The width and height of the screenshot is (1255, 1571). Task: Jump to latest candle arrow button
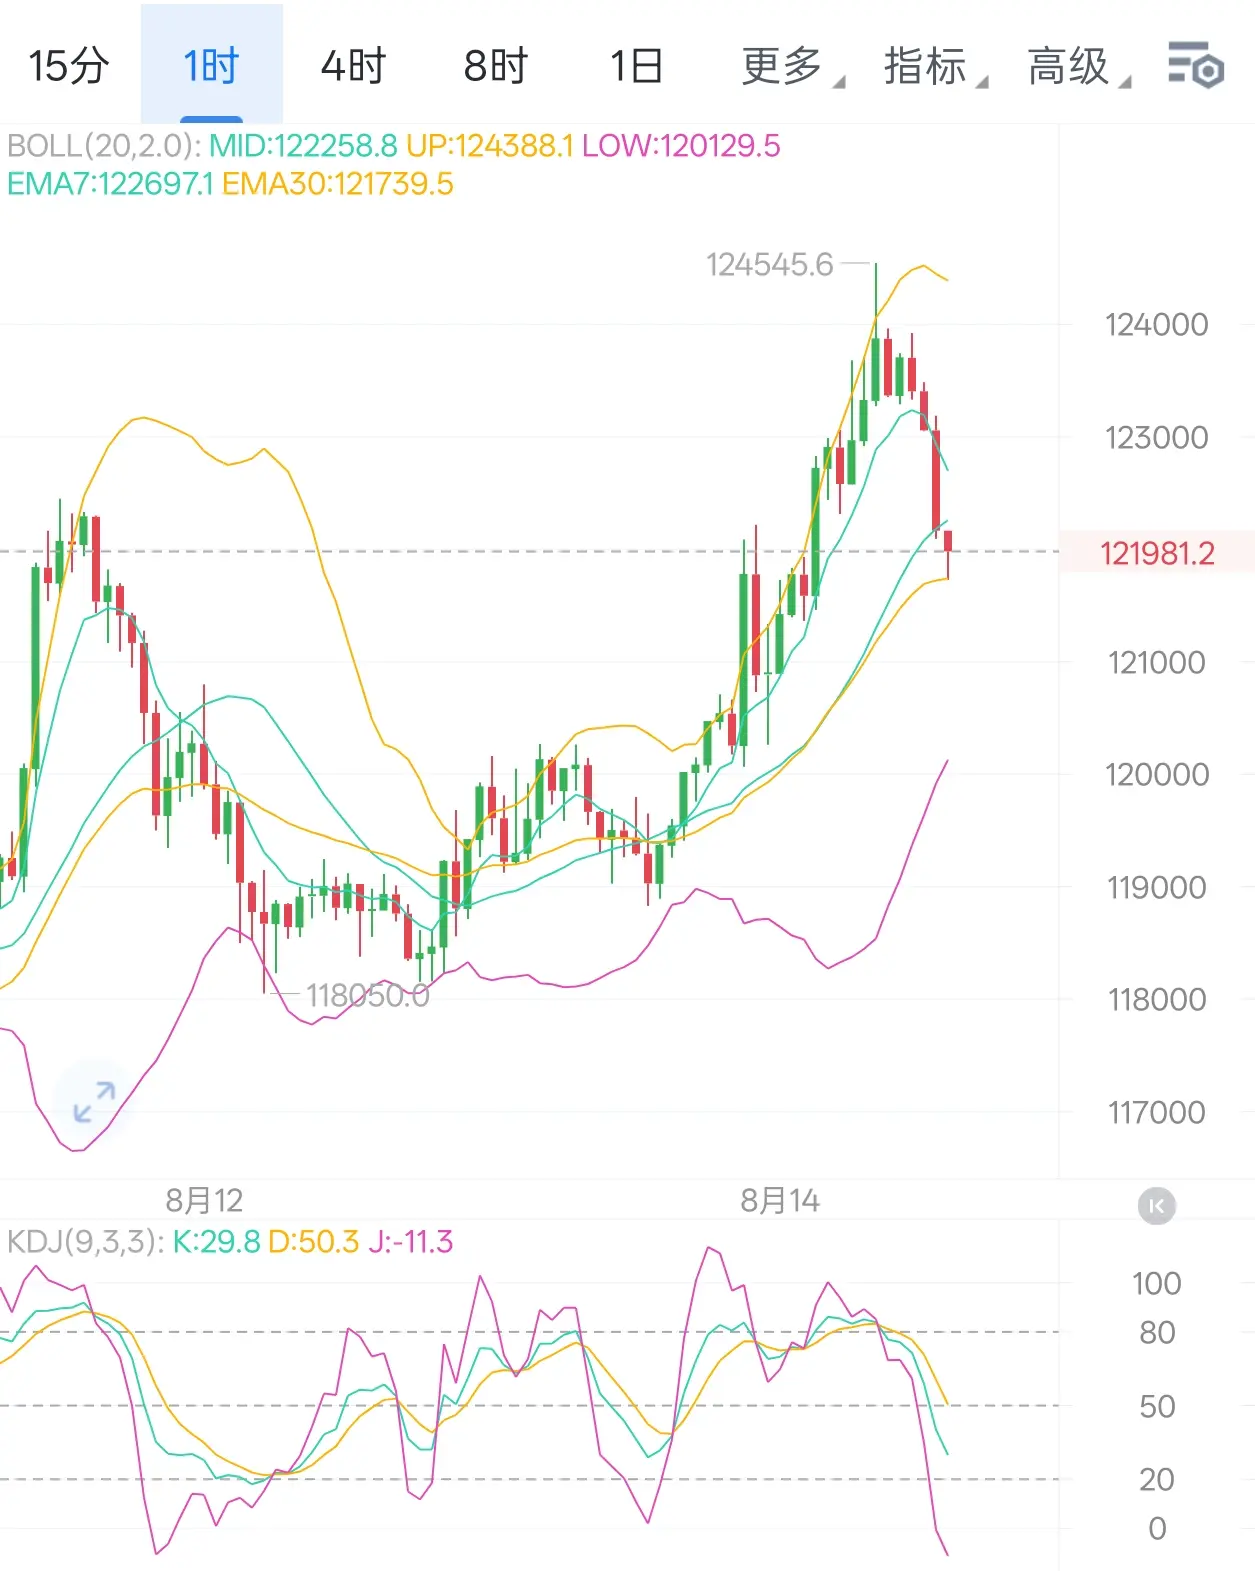click(x=1157, y=1206)
